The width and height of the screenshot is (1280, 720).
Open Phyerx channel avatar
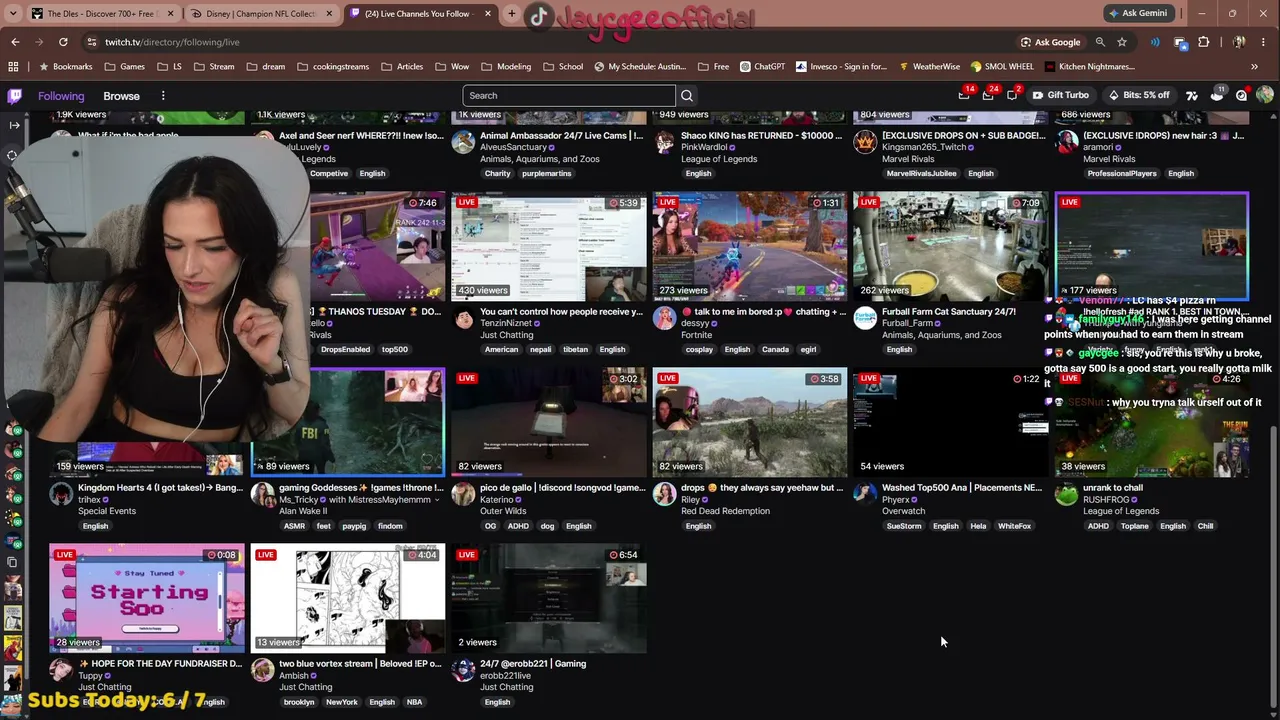[865, 494]
